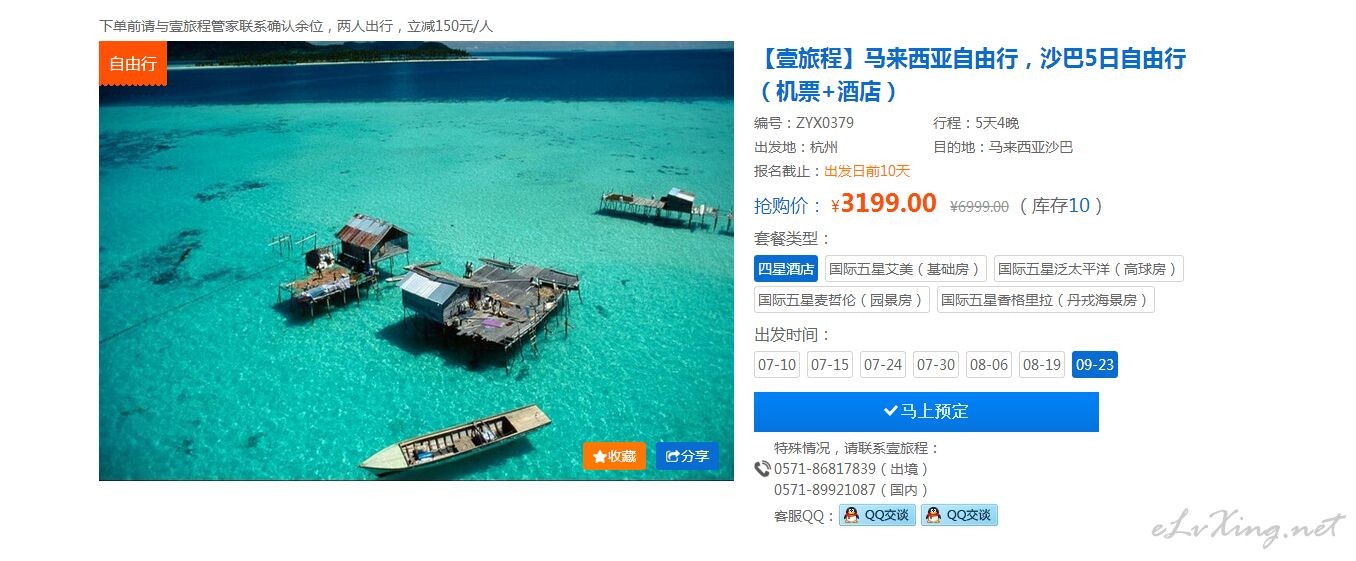
Task: Pick departure date 07-15
Action: (x=830, y=365)
